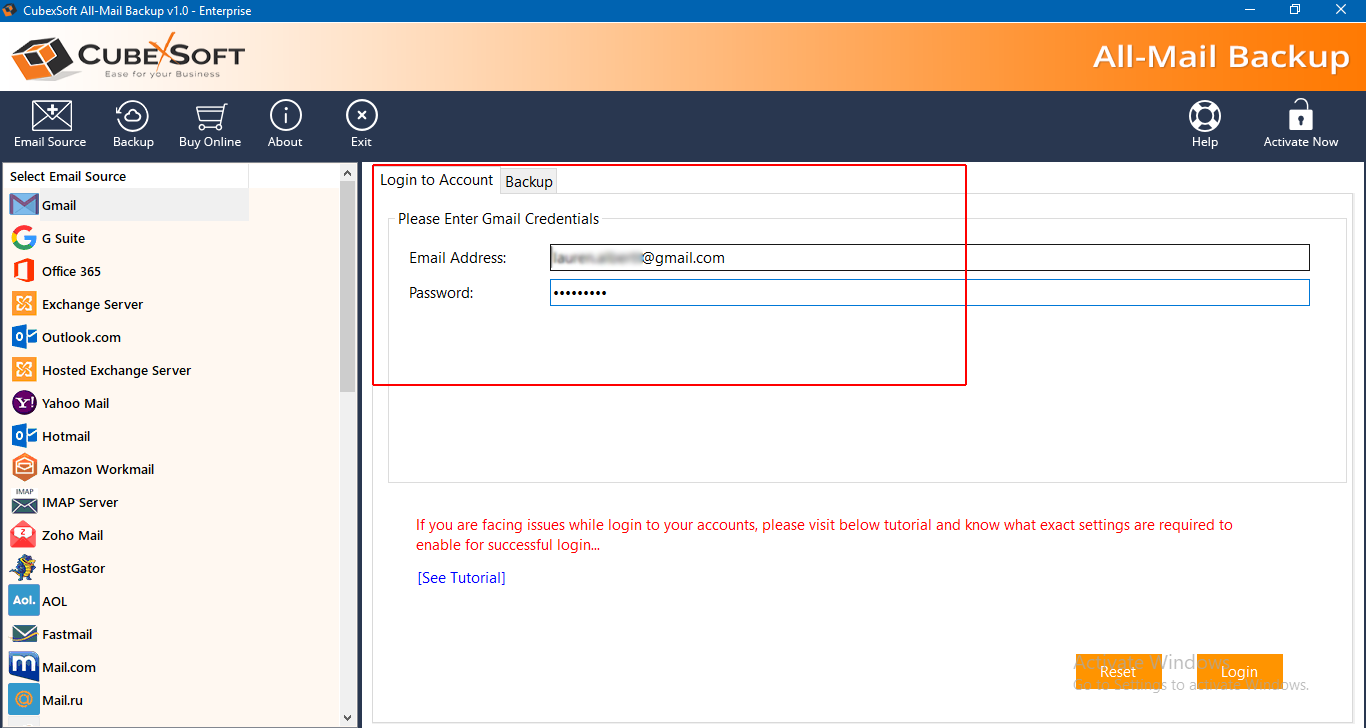1366x728 pixels.
Task: Choose G Suite email source
Action: pyautogui.click(x=63, y=238)
